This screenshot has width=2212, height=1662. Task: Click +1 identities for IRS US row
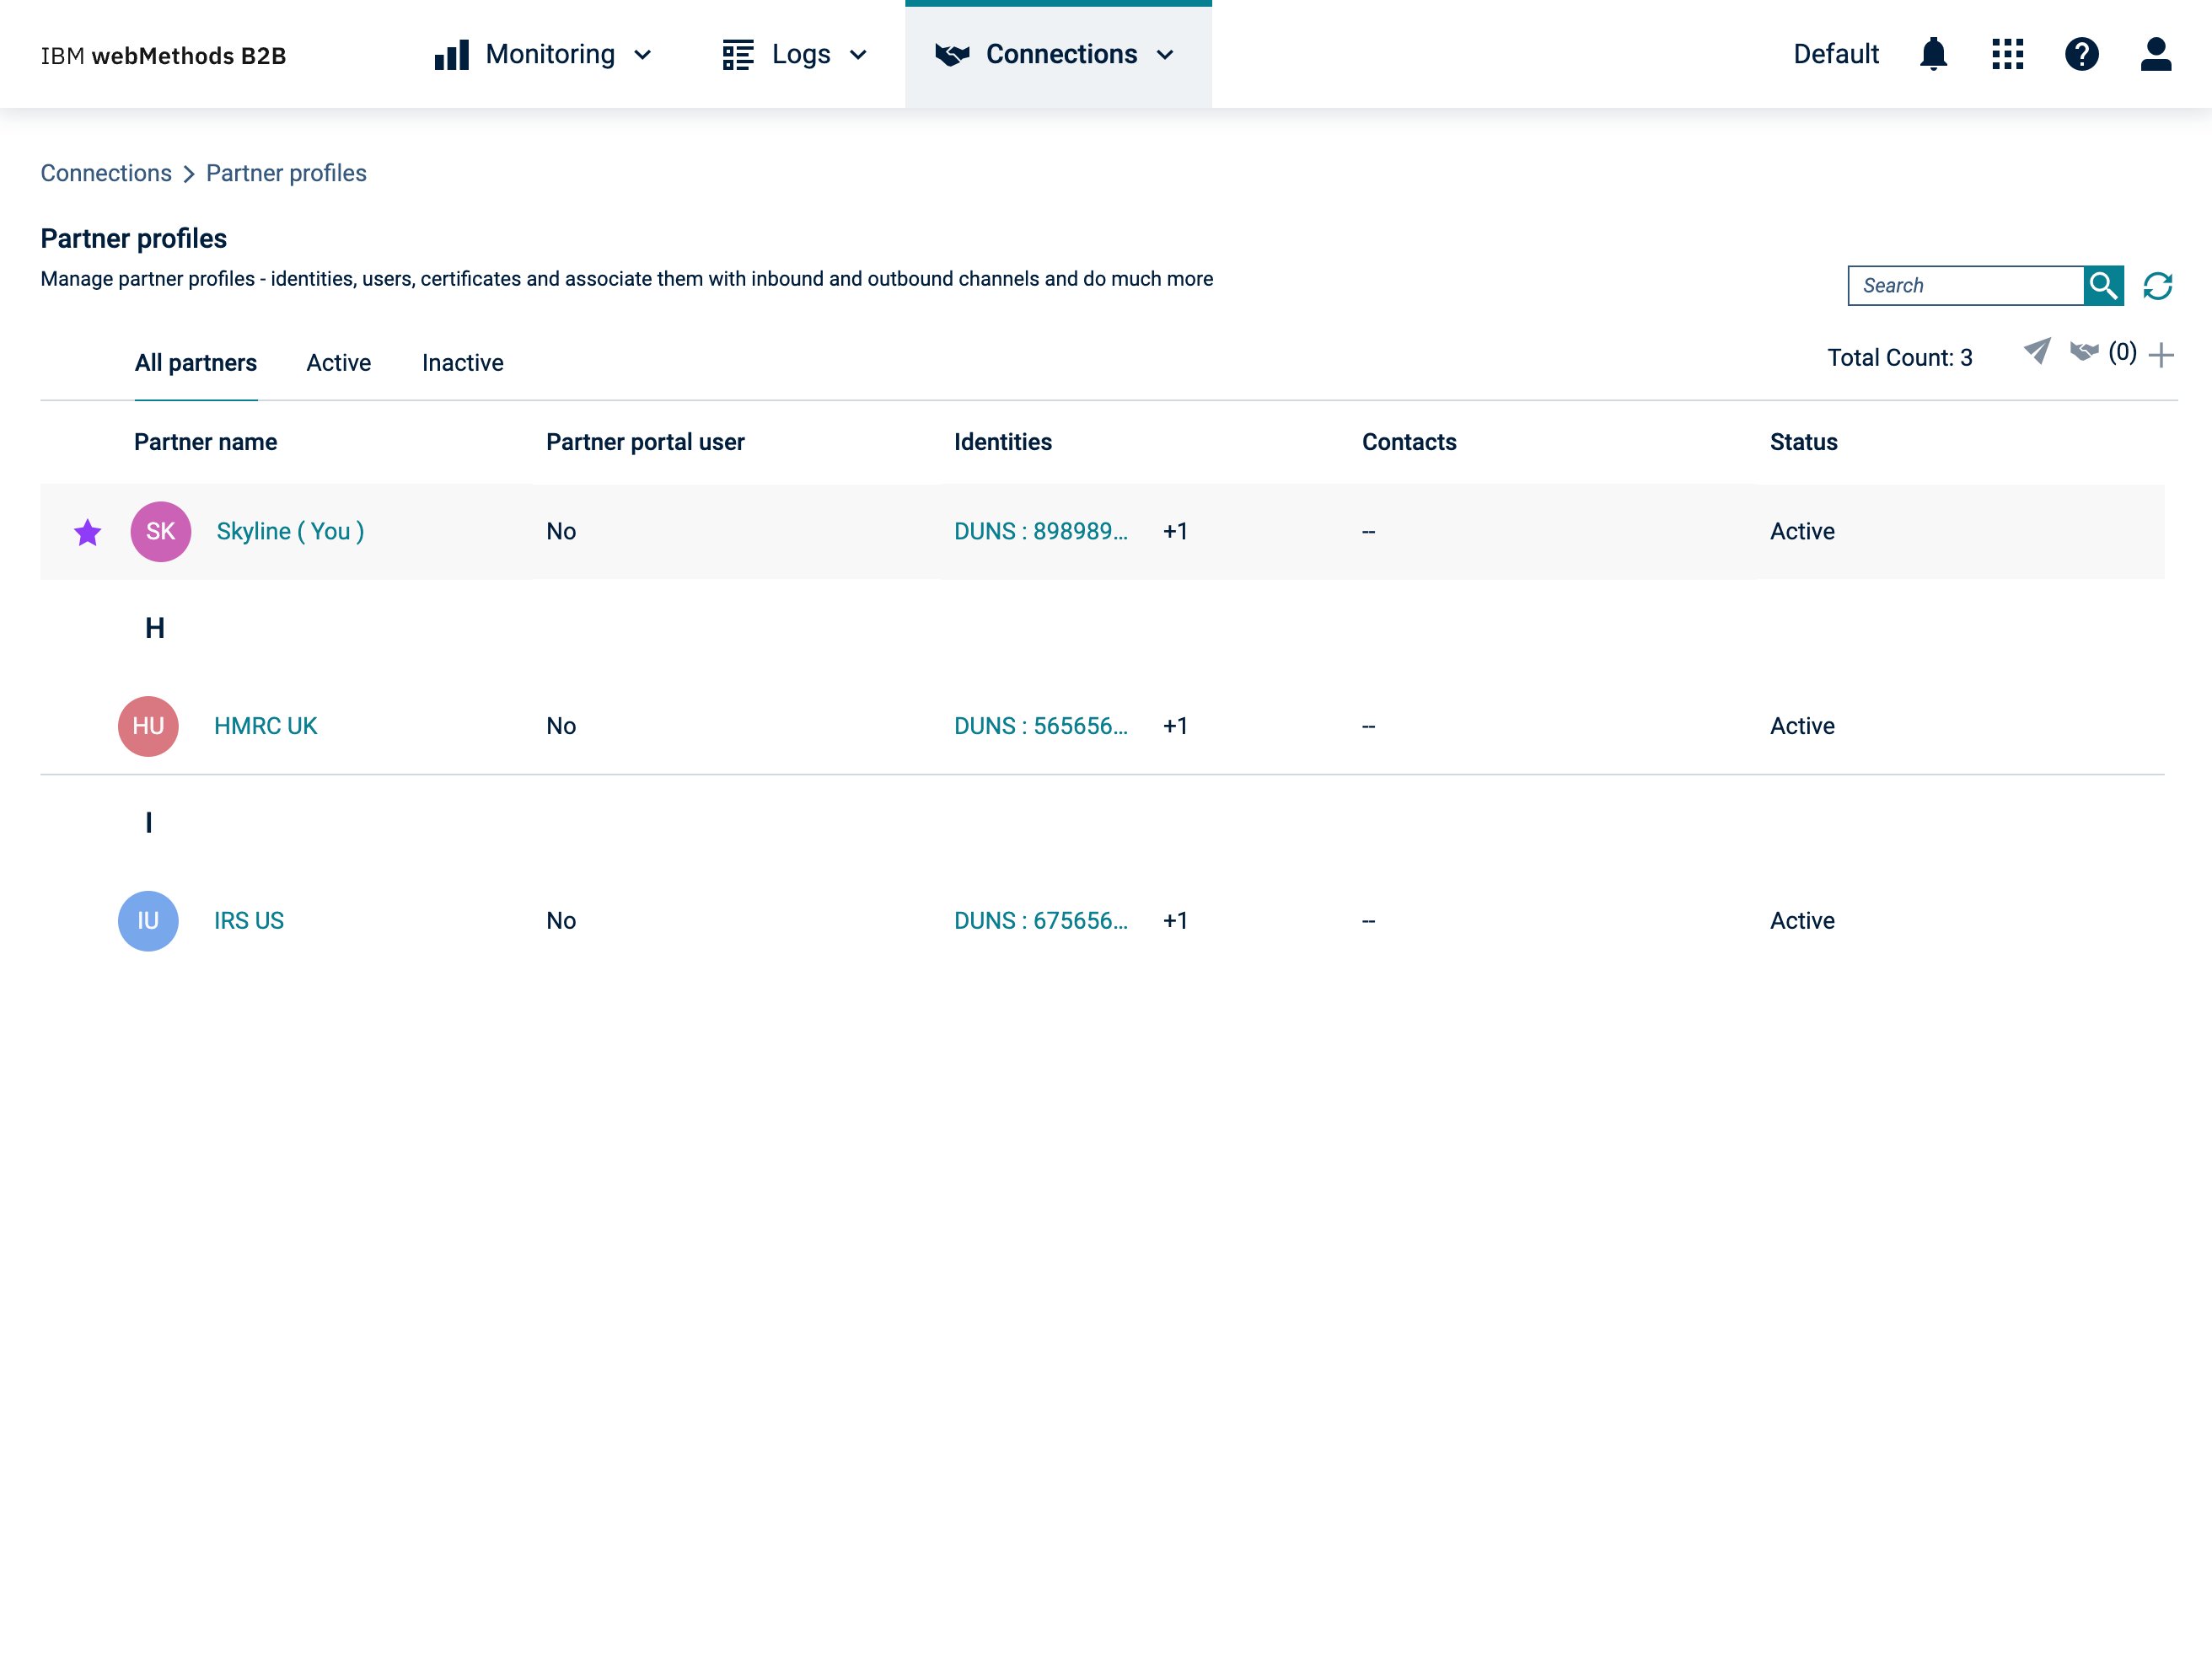(1175, 922)
